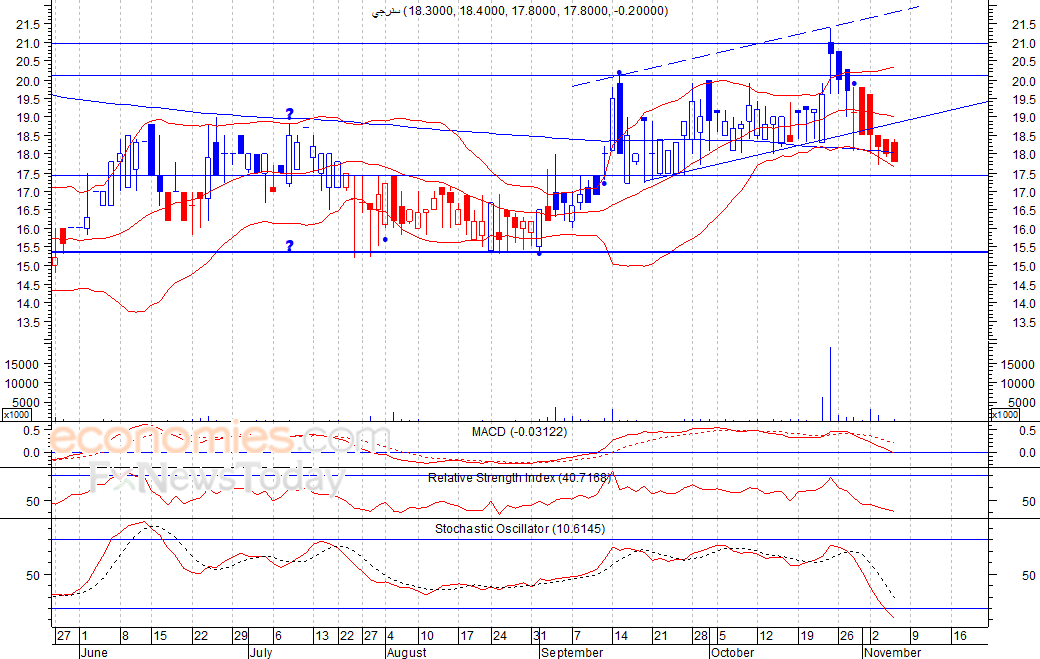1040x659 pixels.
Task: Click the upper blue question mark annotation
Action: pos(290,114)
